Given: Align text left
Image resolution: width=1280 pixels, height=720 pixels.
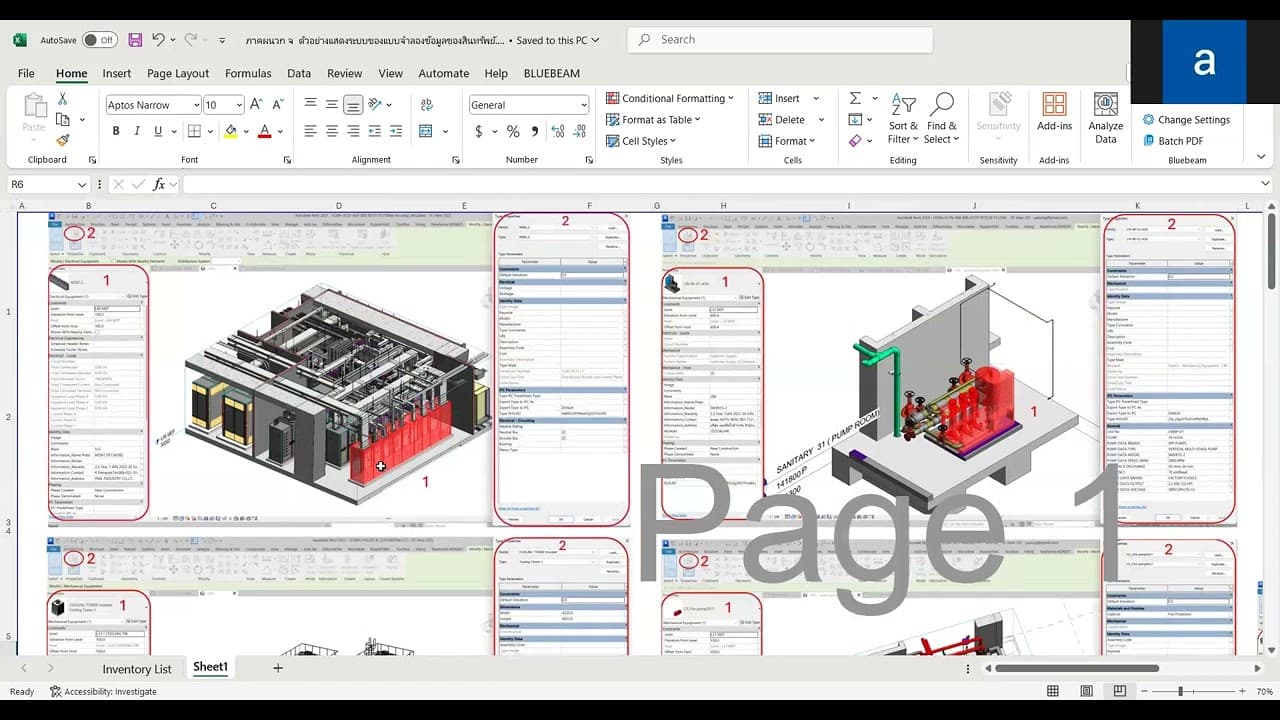Looking at the screenshot, I should [310, 131].
